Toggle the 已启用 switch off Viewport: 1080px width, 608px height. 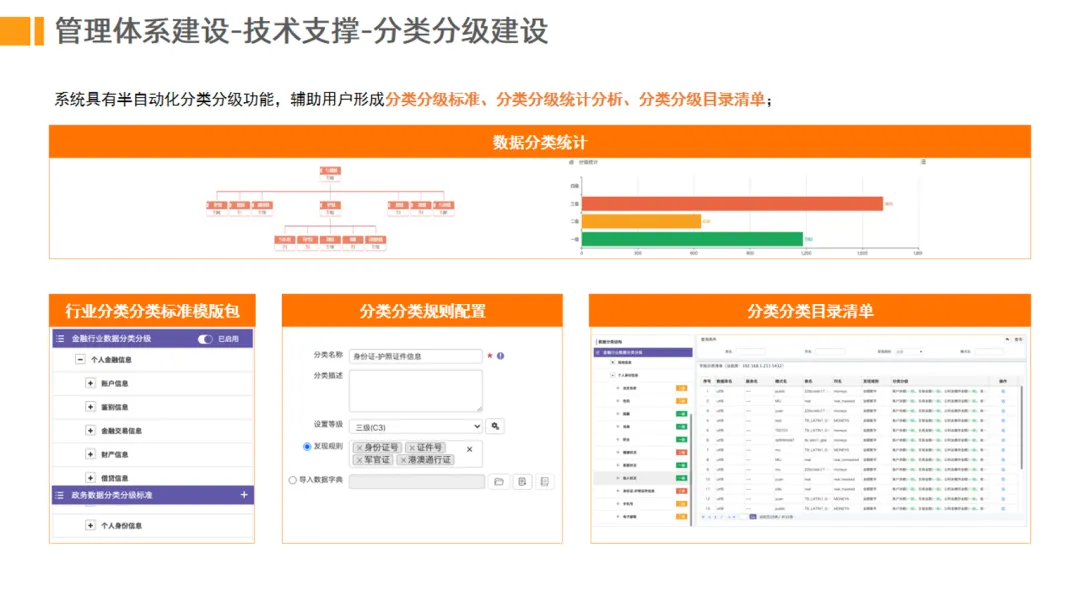(x=205, y=339)
